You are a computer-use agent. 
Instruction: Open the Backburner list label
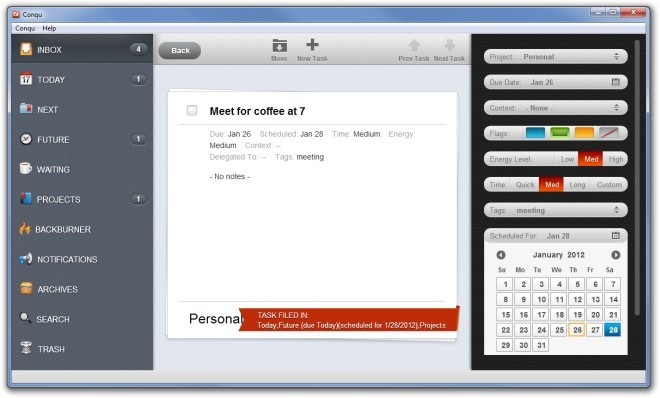click(63, 229)
